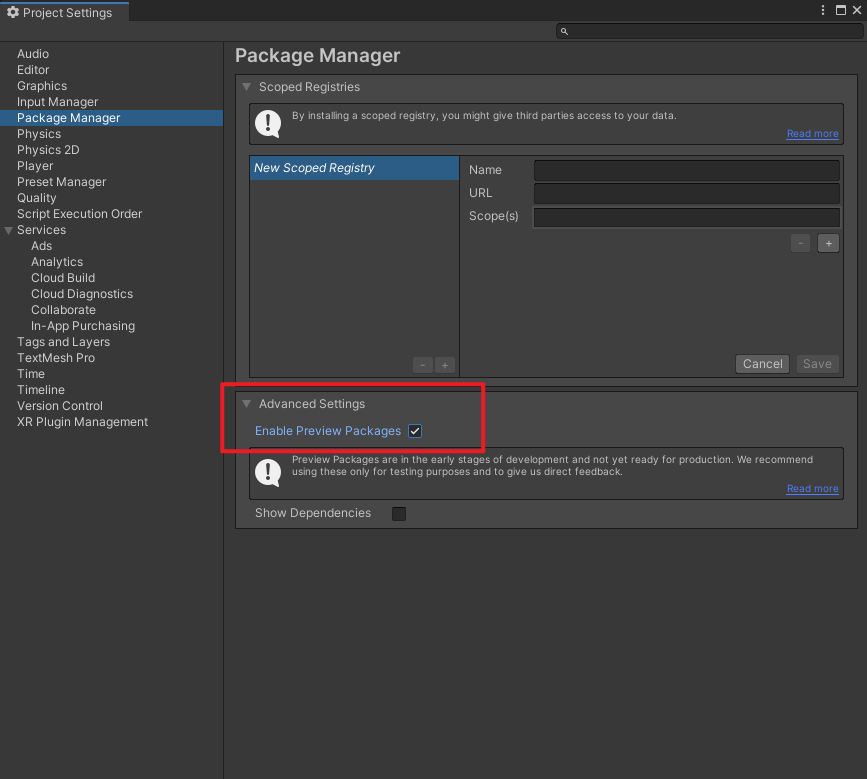The height and width of the screenshot is (779, 867).
Task: Remove the selected scoped registry with minus
Action: pyautogui.click(x=423, y=365)
